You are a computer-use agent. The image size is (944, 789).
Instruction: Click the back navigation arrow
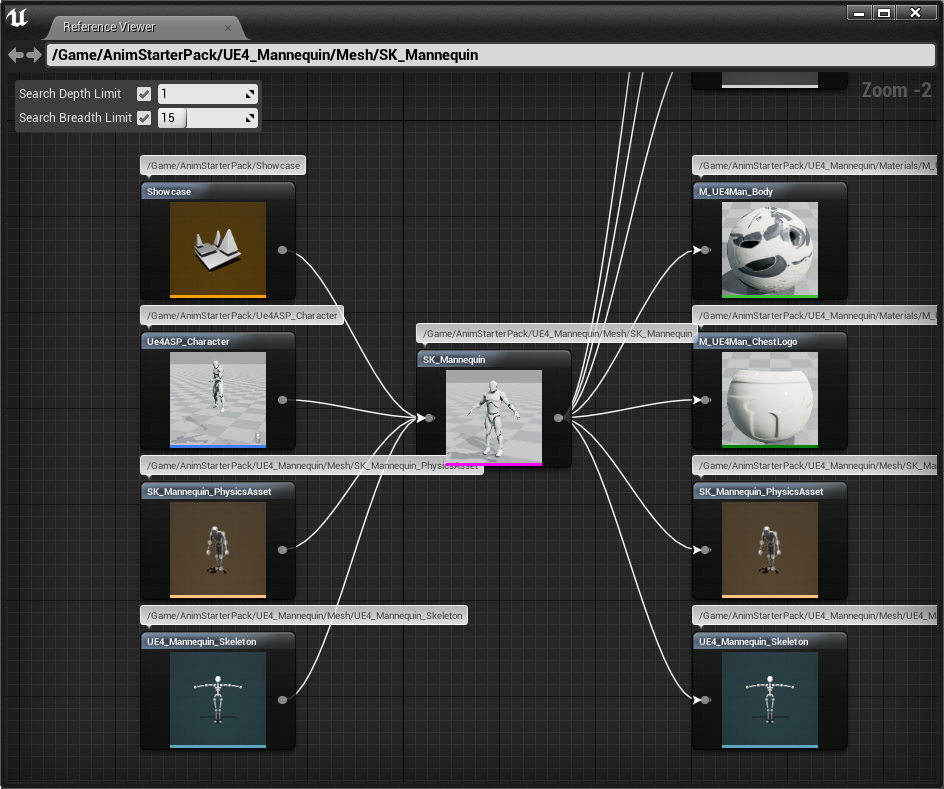click(16, 55)
